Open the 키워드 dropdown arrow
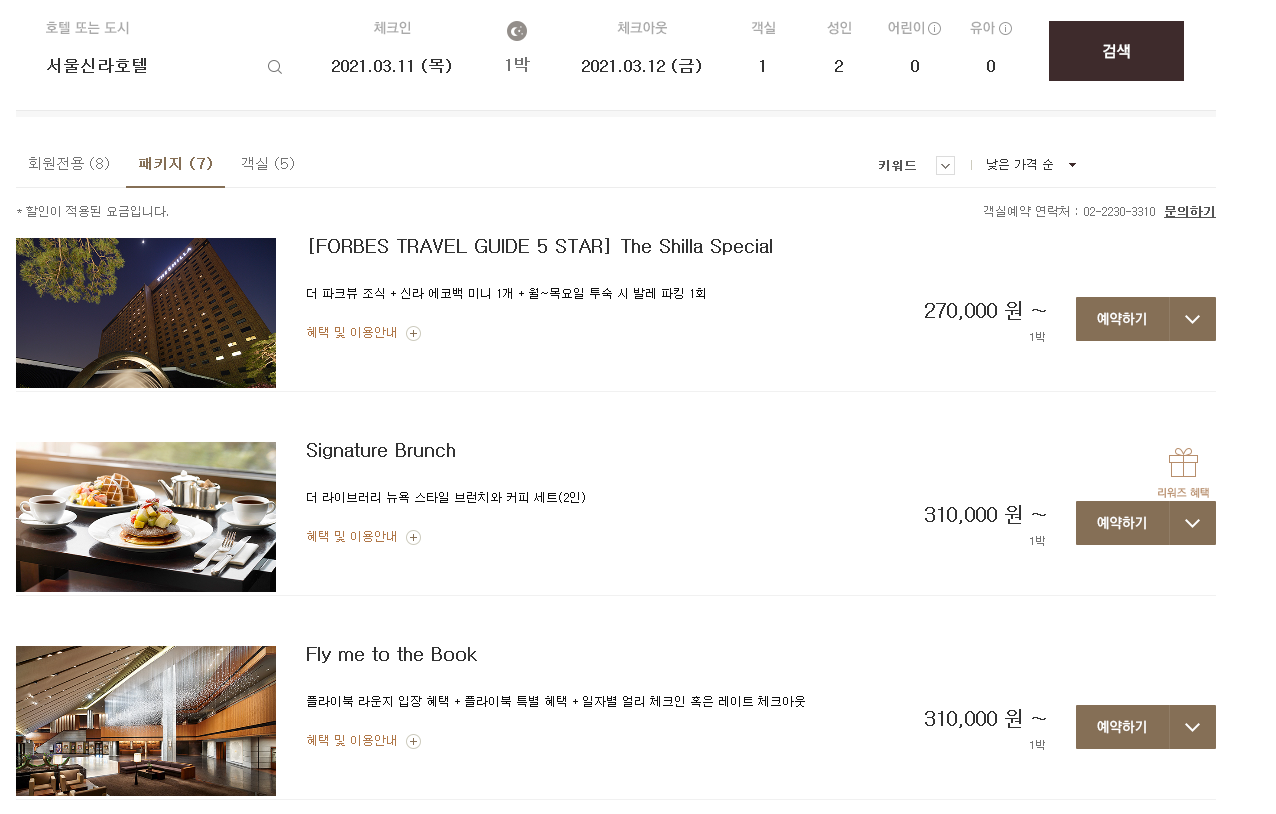This screenshot has height=814, width=1276. 945,165
